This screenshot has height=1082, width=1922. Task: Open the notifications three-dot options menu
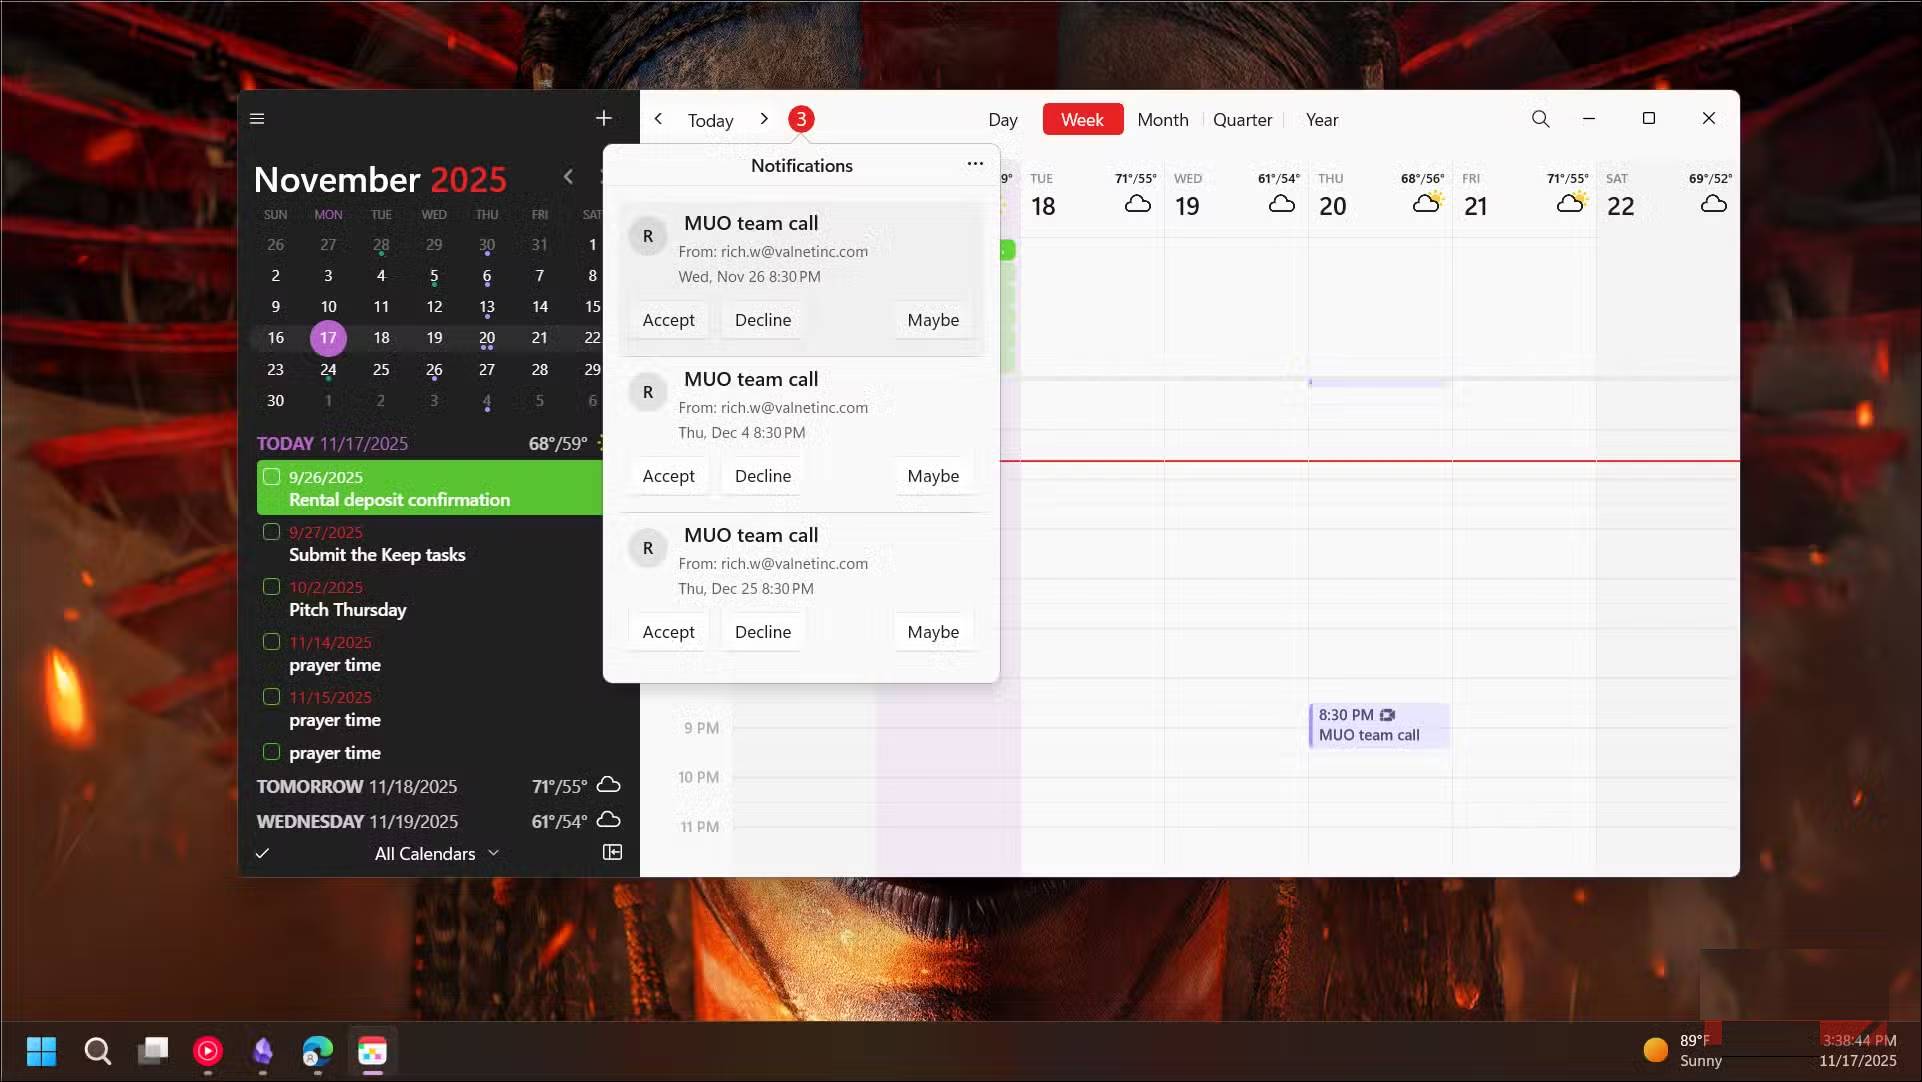[x=975, y=164]
